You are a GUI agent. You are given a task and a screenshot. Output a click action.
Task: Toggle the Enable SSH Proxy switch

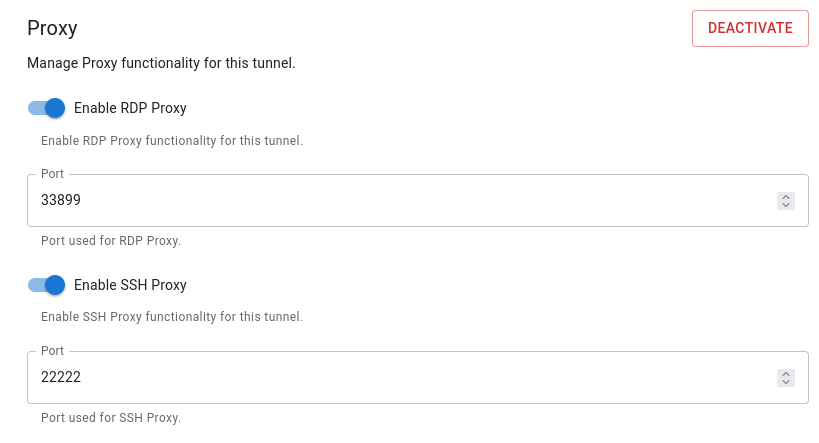click(46, 285)
